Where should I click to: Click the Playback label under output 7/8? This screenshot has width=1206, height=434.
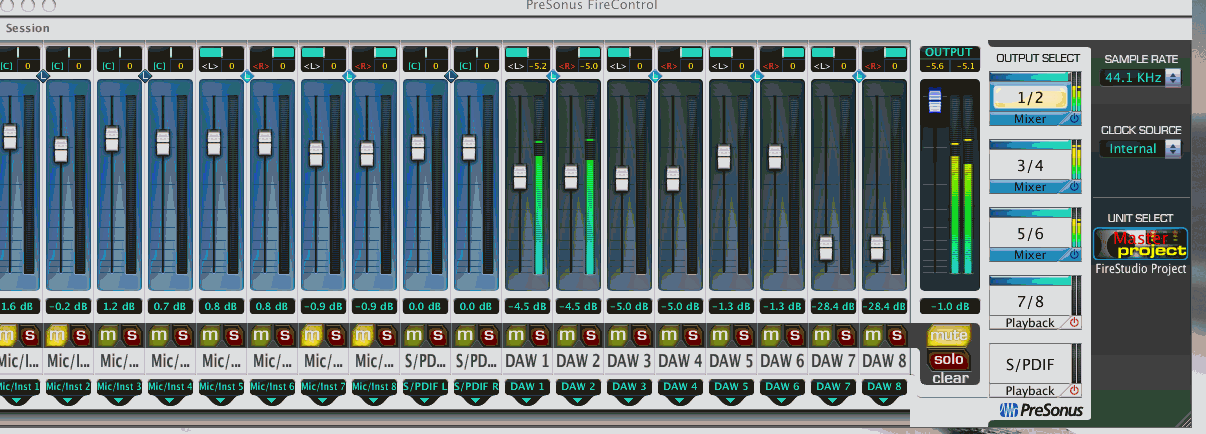[1030, 323]
